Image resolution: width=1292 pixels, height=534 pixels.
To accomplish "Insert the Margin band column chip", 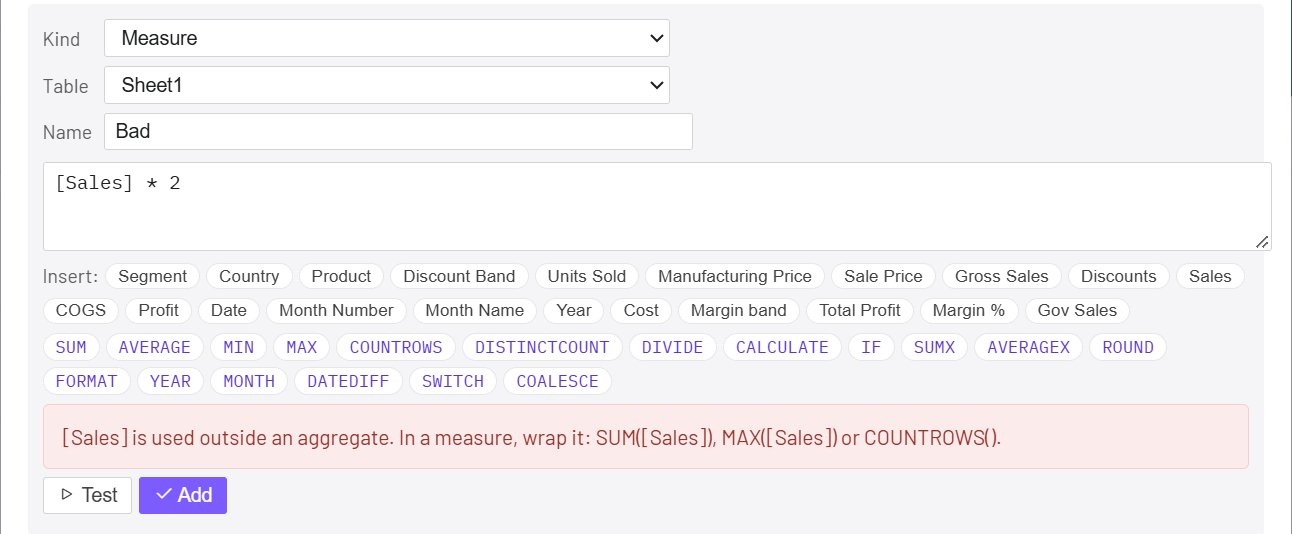I will tap(738, 310).
